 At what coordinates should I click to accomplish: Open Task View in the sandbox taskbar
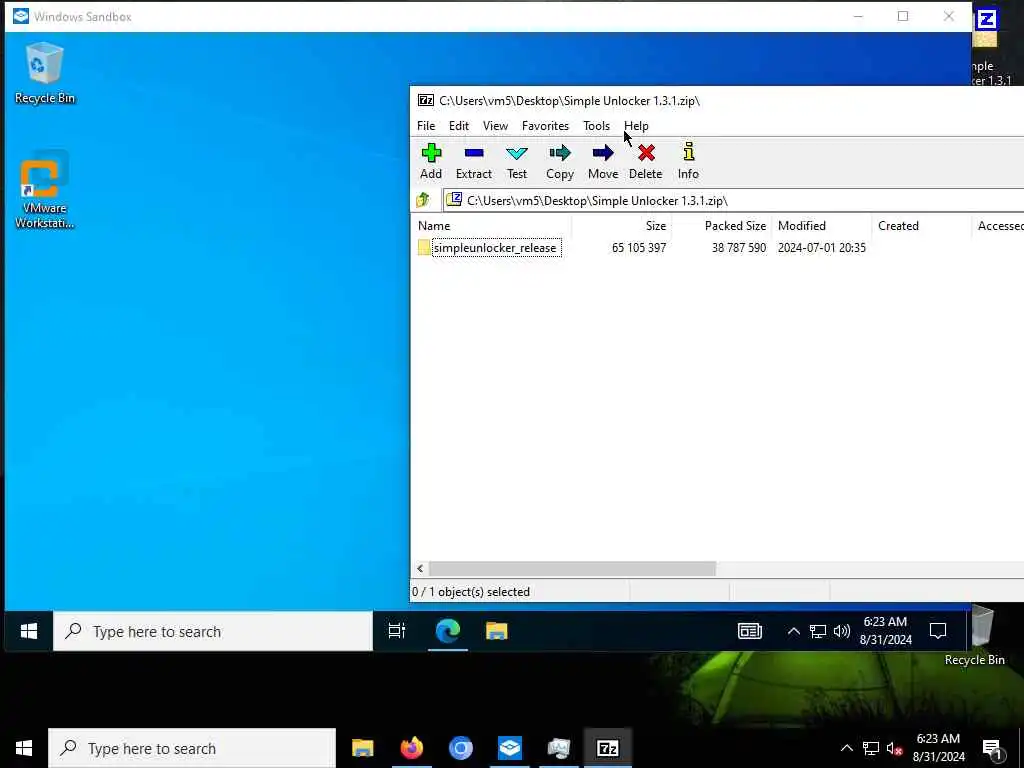pos(396,631)
